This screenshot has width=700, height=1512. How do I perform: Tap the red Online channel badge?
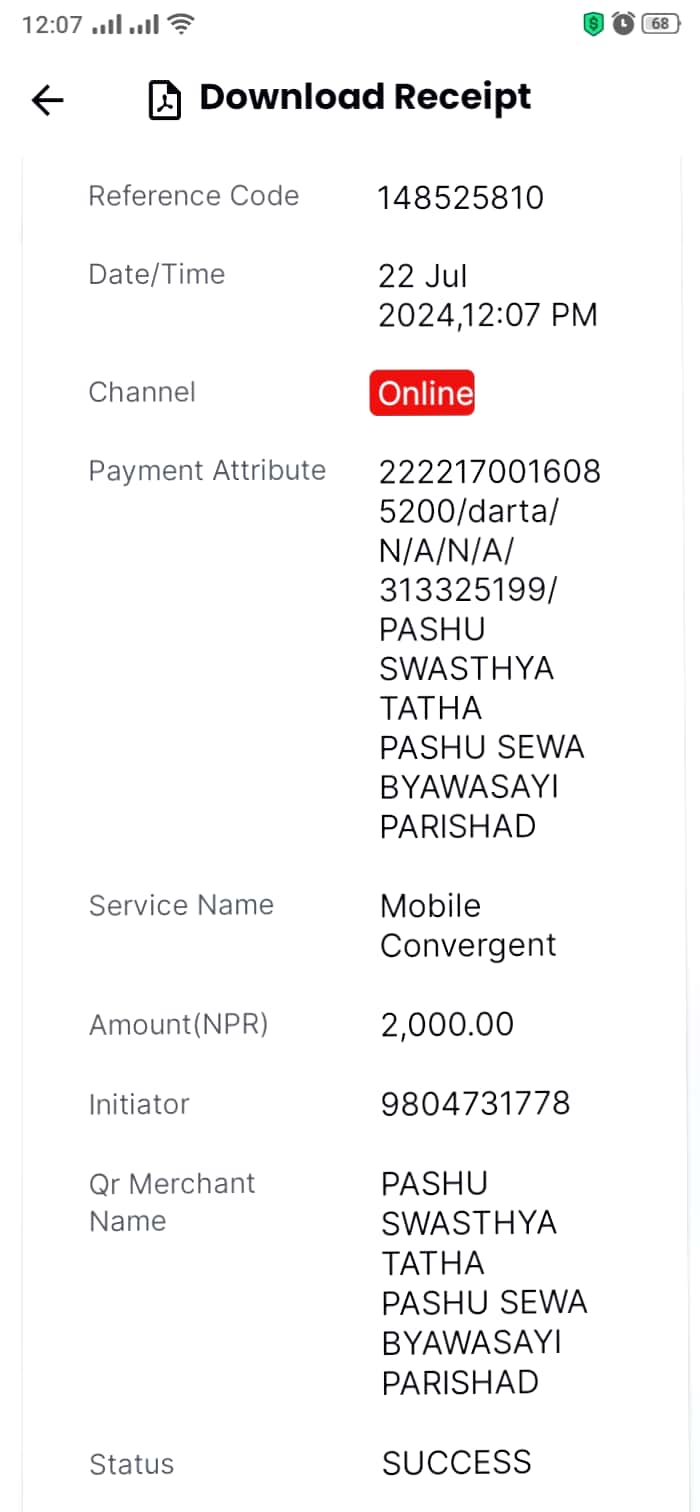(x=422, y=393)
